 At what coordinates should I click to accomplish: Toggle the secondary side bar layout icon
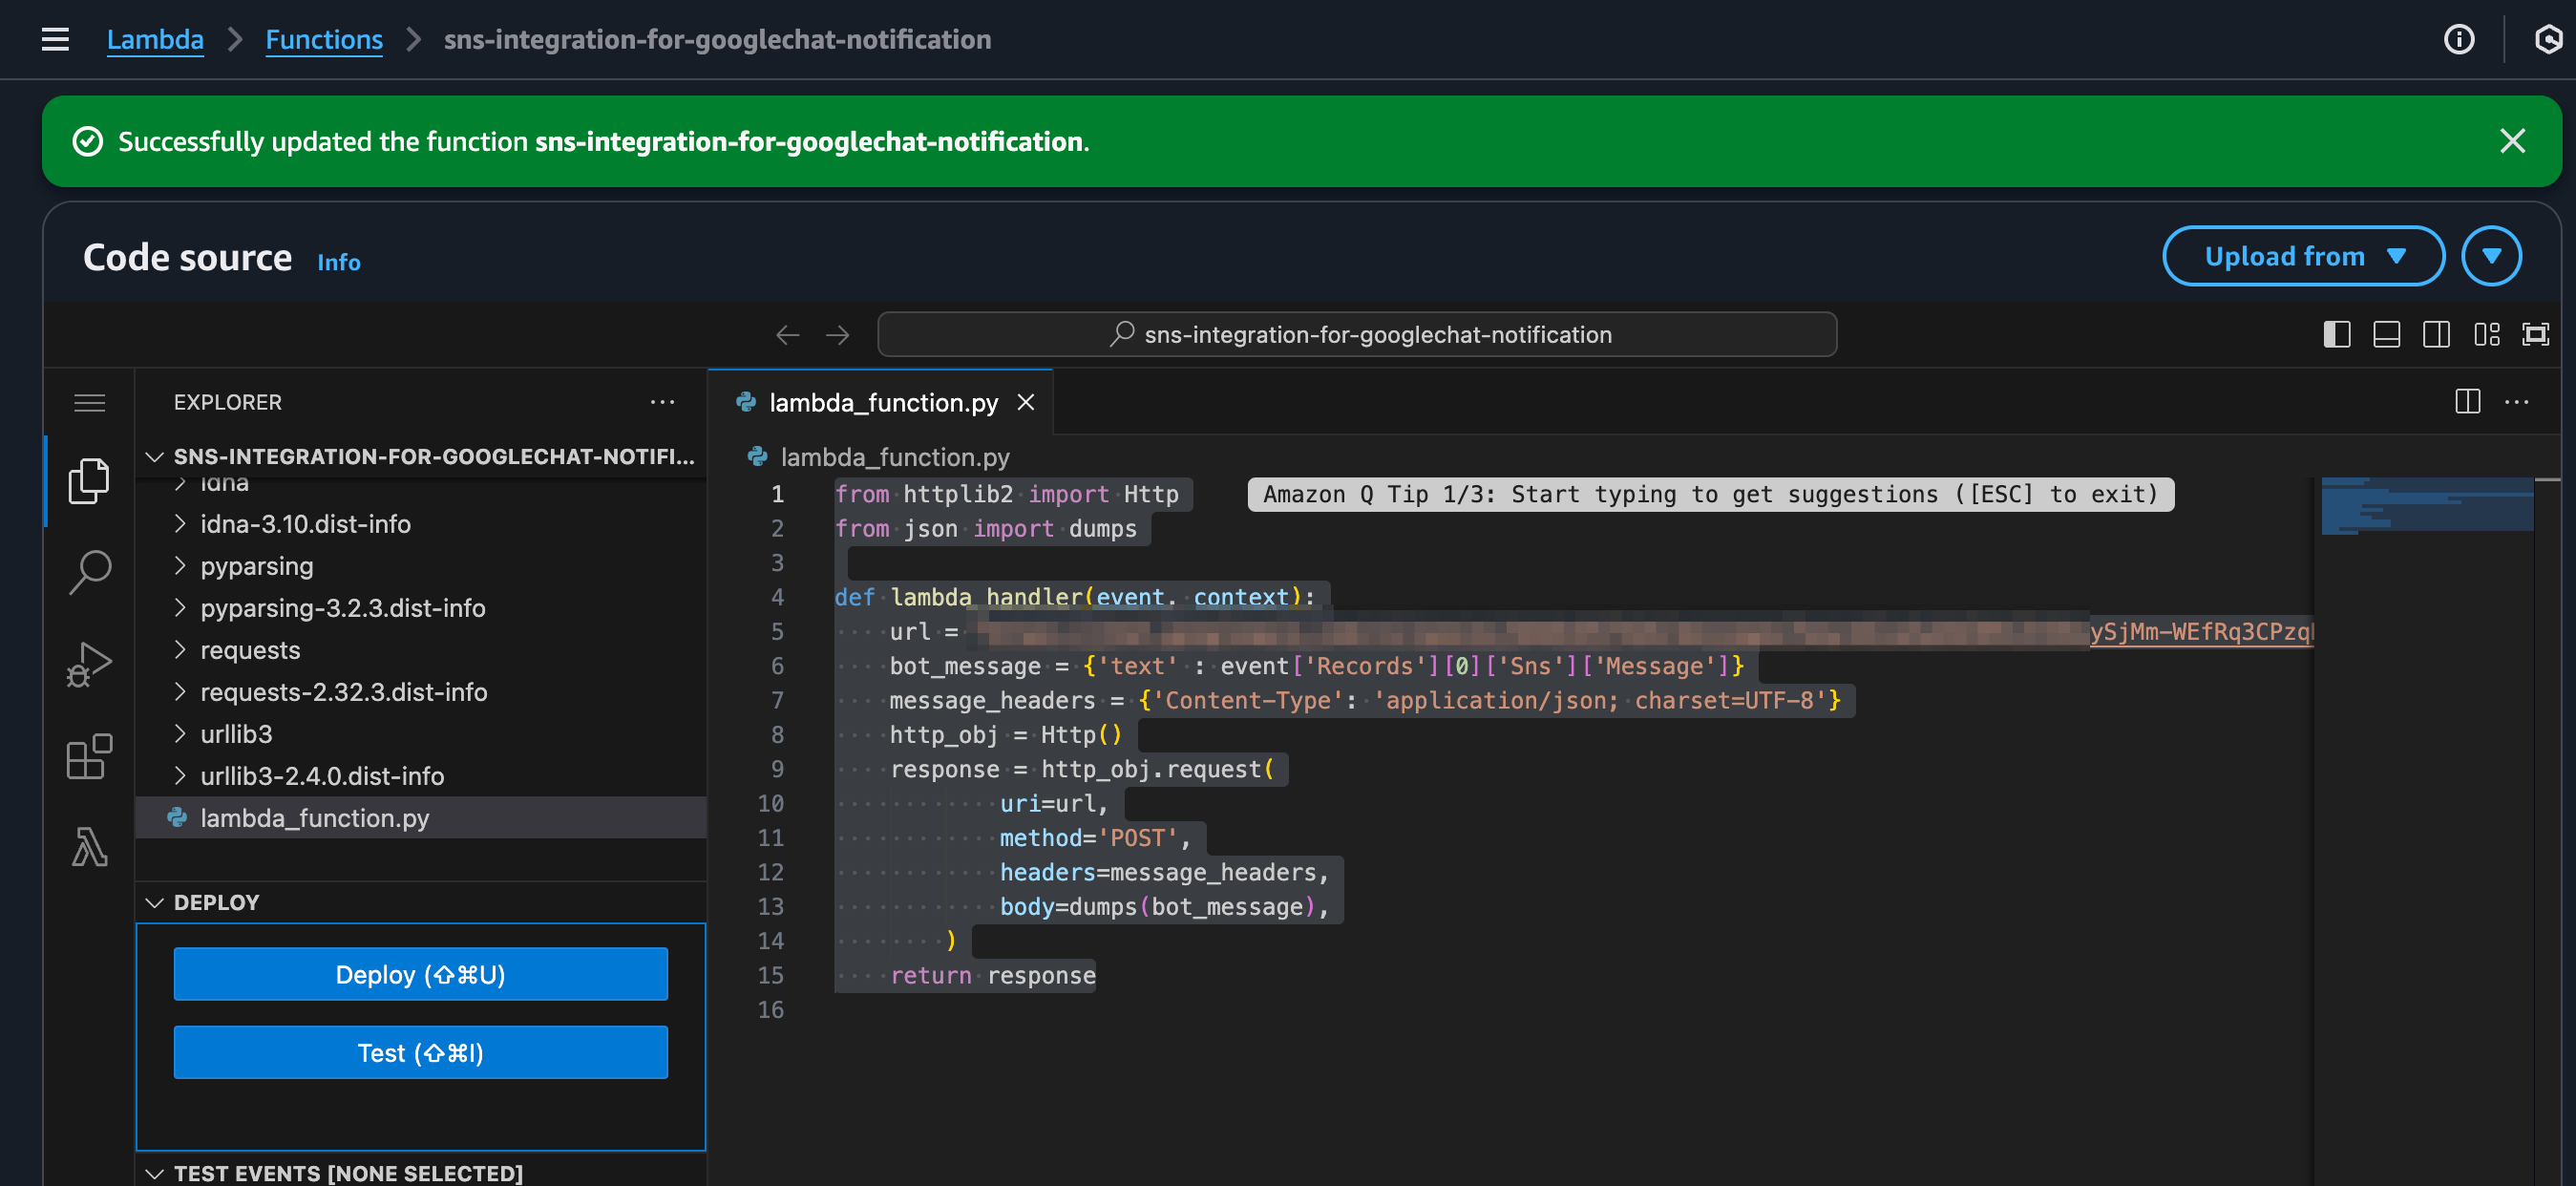coord(2437,334)
